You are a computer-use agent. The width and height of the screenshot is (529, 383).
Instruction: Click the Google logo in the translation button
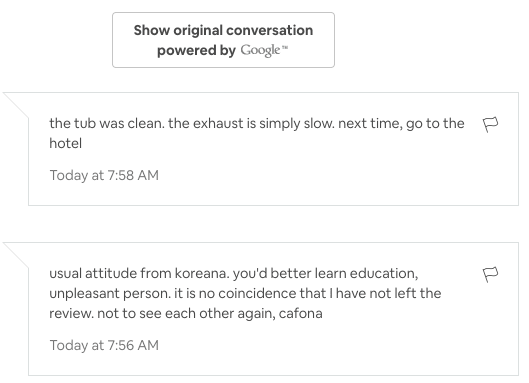(260, 50)
